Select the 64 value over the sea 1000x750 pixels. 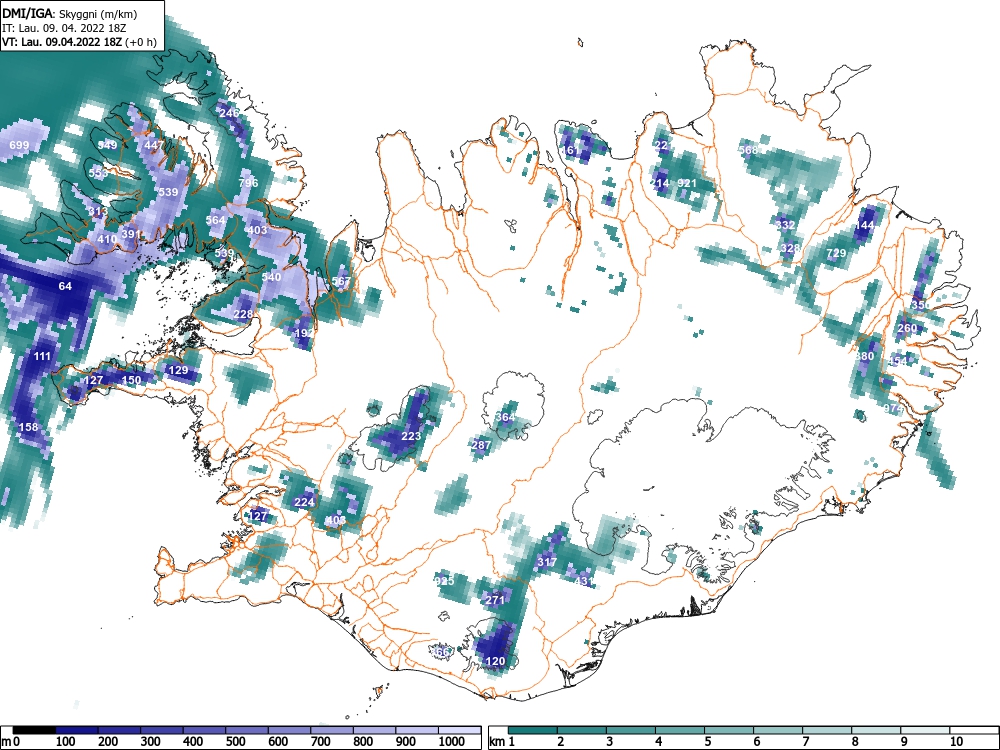tap(65, 286)
